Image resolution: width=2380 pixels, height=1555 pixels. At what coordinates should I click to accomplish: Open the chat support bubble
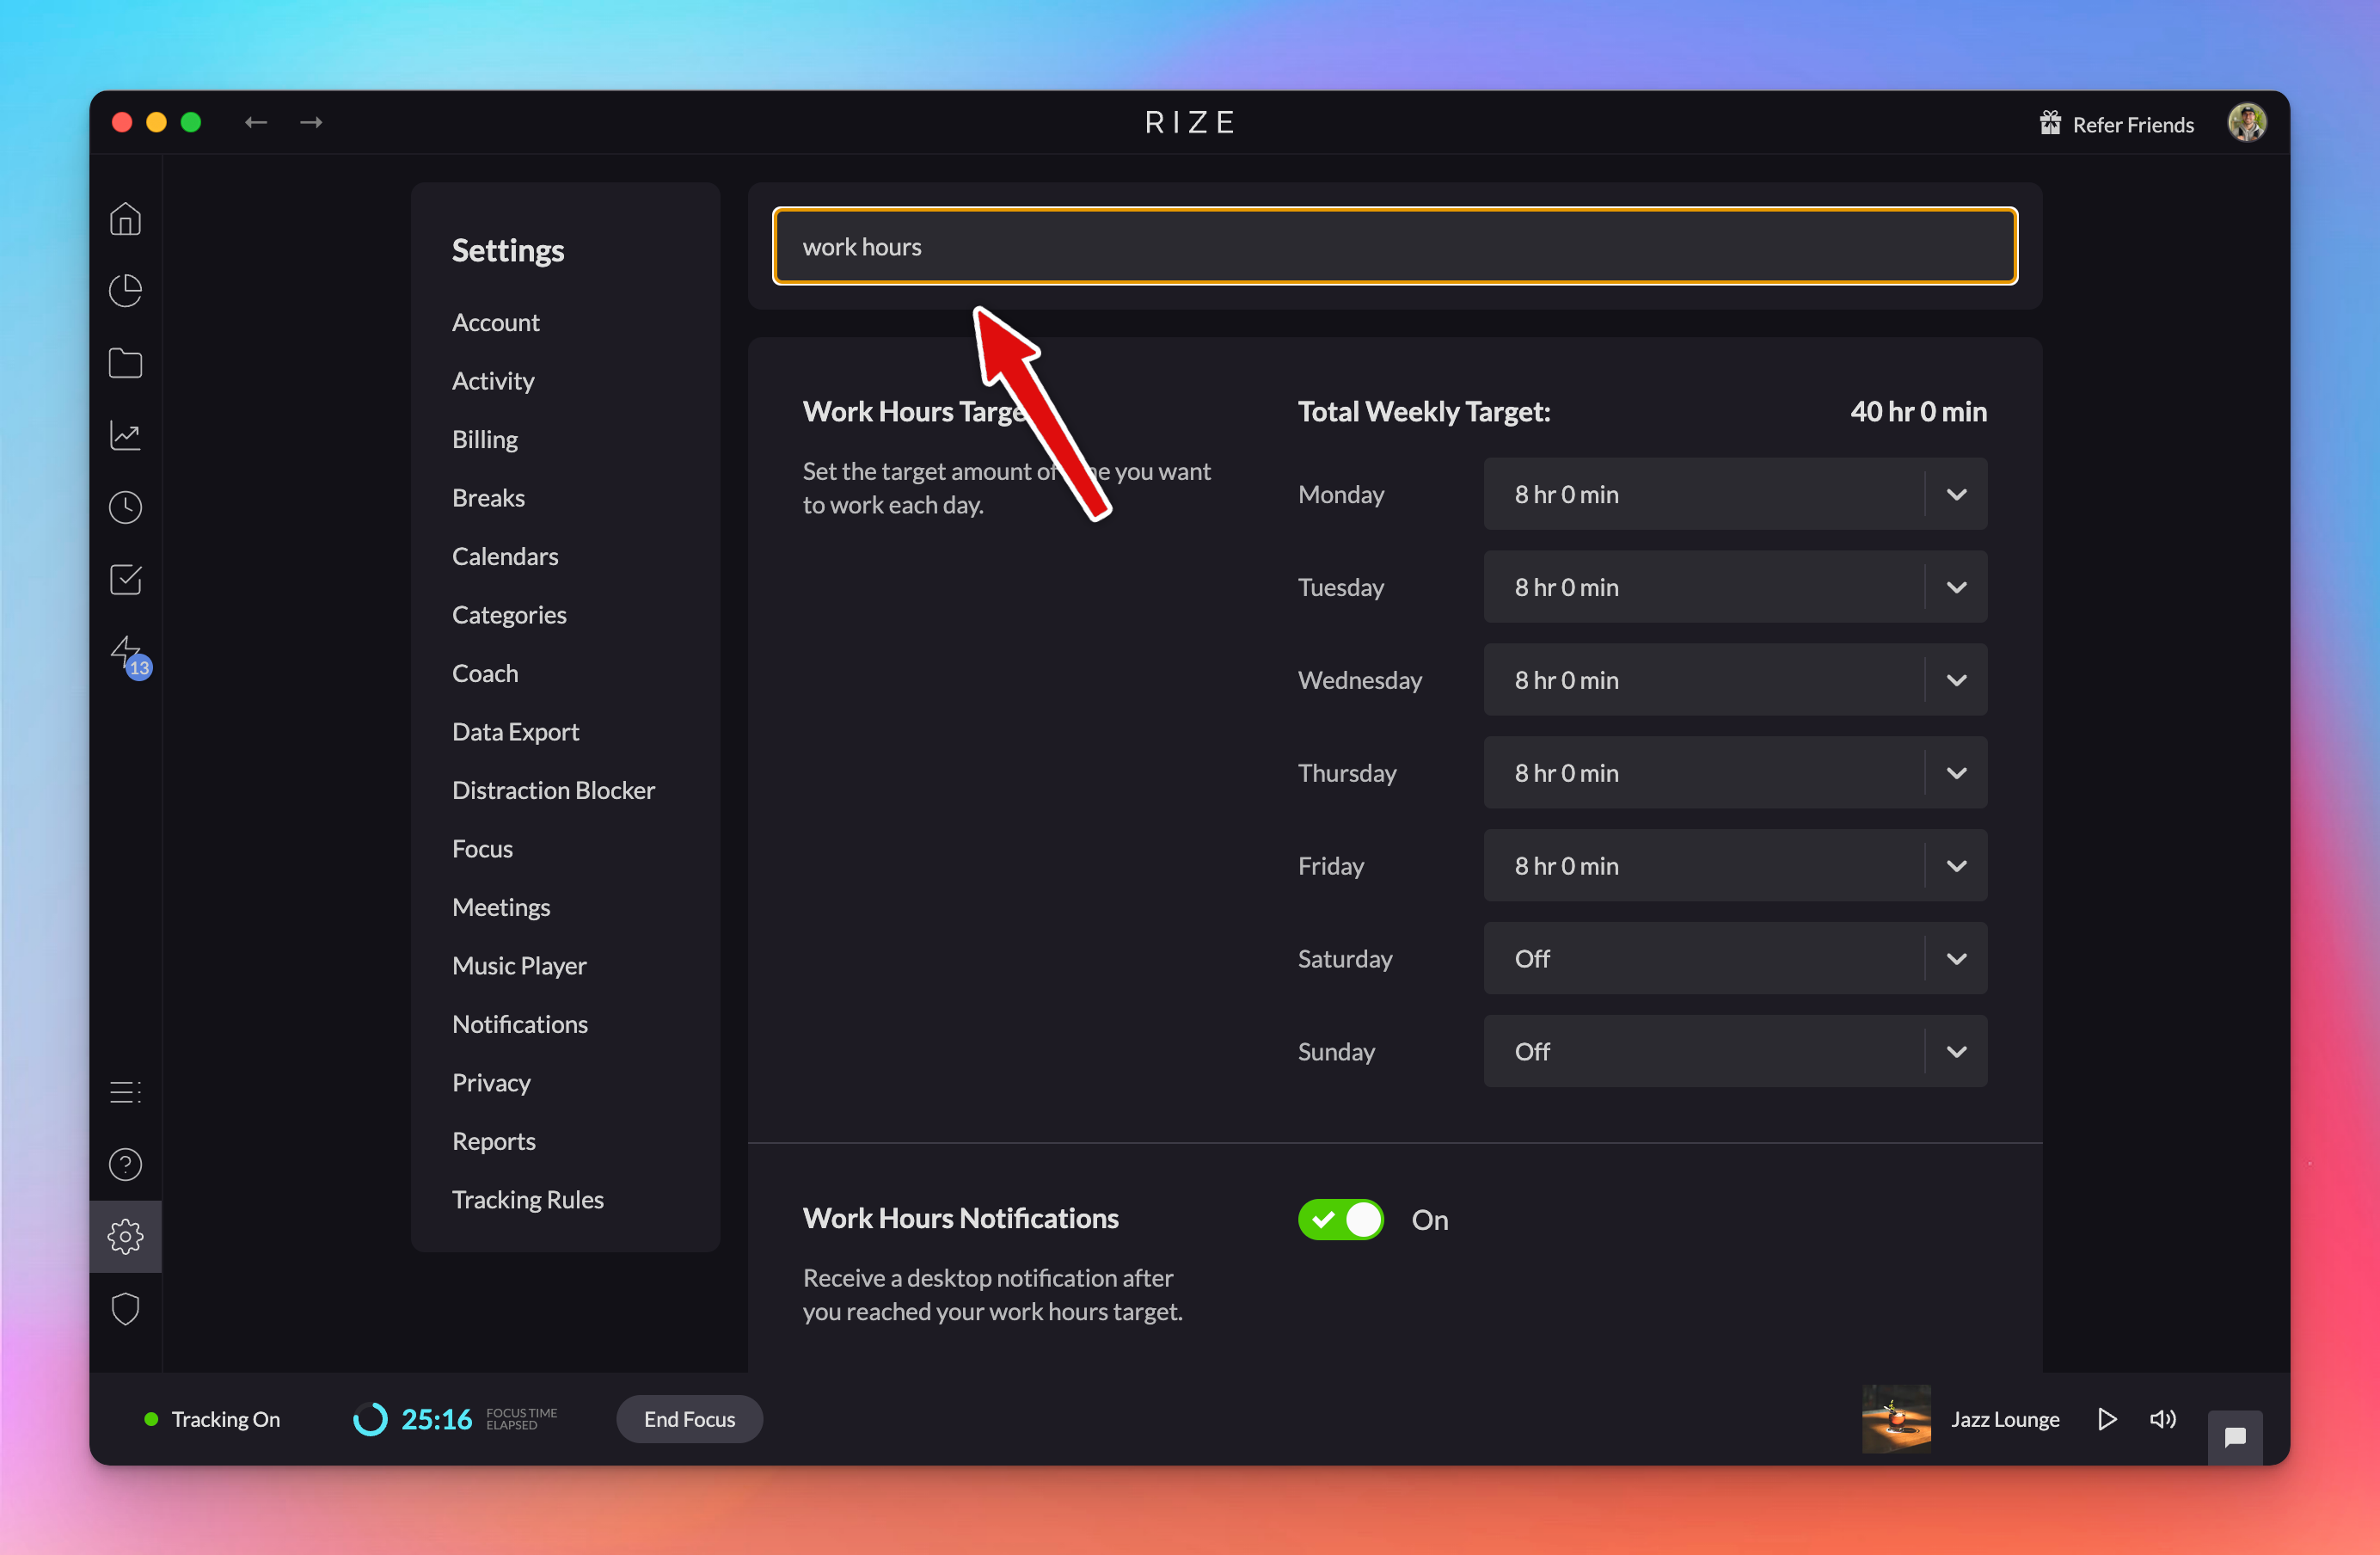pyautogui.click(x=2234, y=1437)
